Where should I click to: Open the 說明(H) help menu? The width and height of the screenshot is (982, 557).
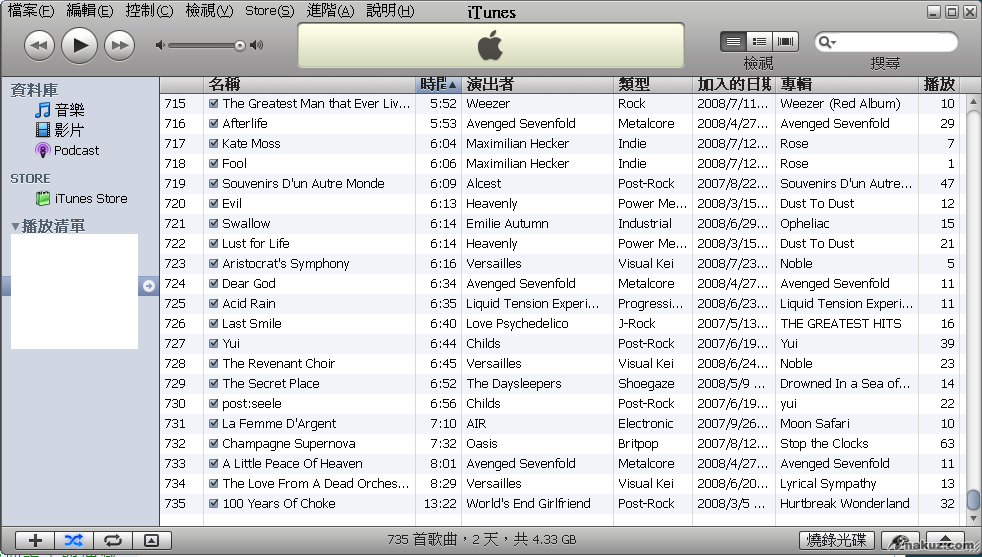point(390,11)
